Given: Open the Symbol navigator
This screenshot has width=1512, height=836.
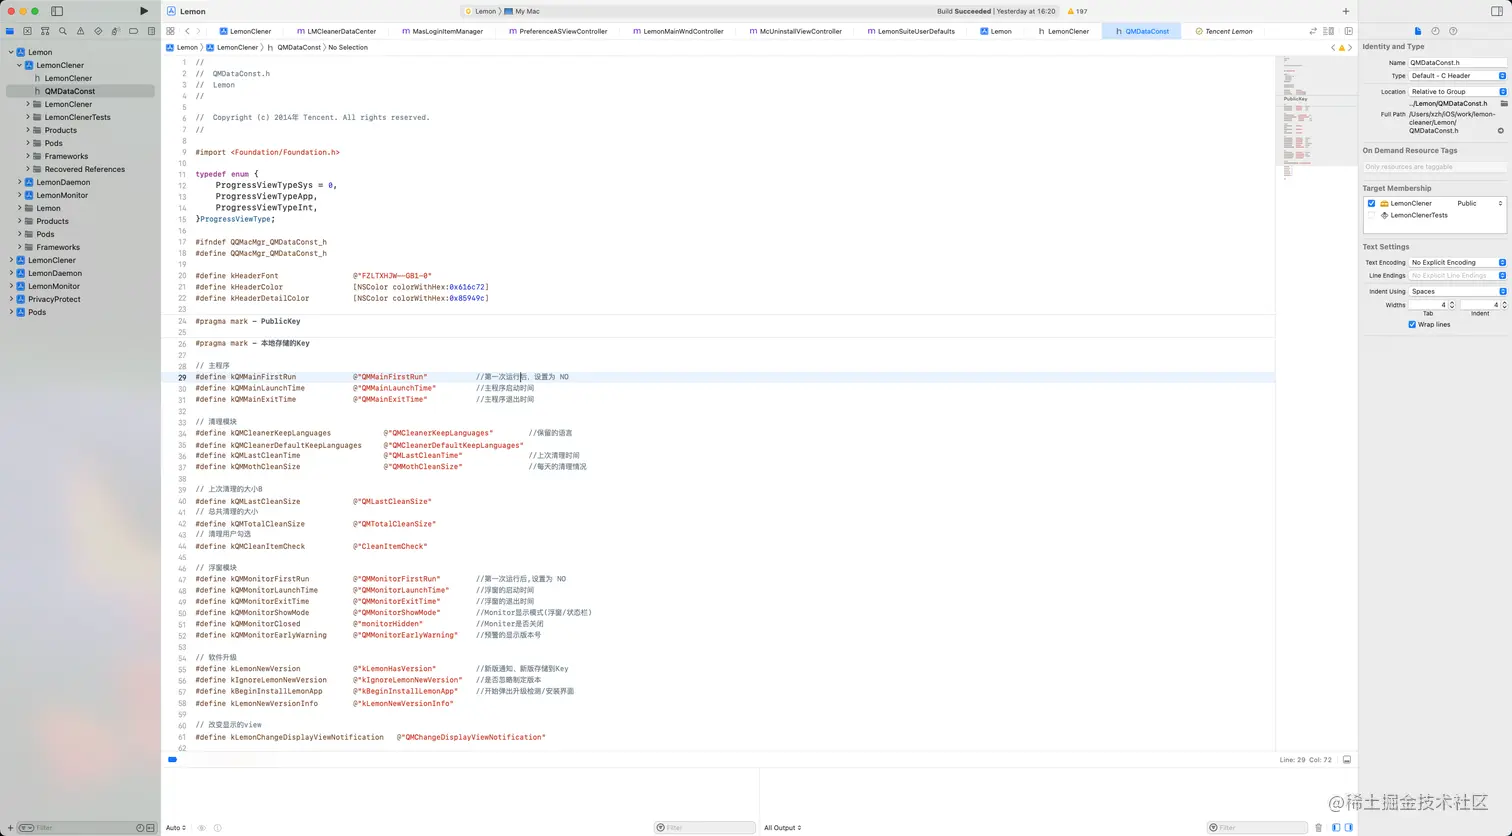Looking at the screenshot, I should click(45, 31).
